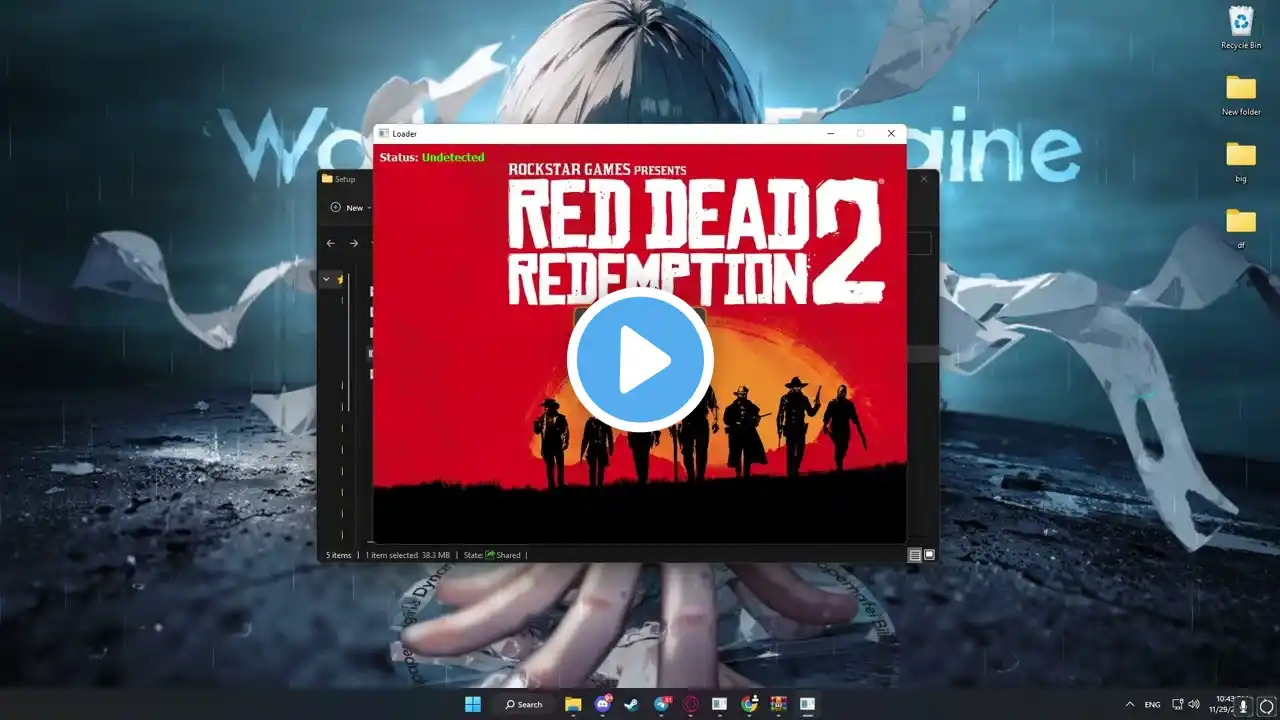Viewport: 1280px width, 720px height.
Task: Show hidden system tray icons chevron
Action: (1130, 704)
